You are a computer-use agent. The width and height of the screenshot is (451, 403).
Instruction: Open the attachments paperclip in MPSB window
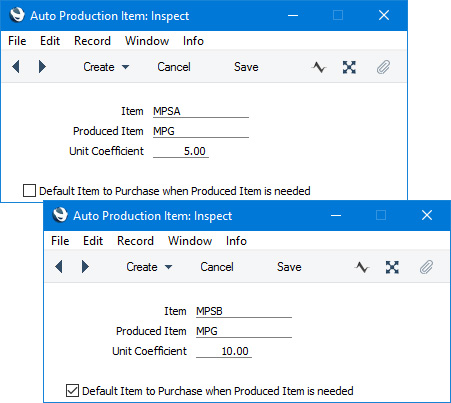coord(426,267)
